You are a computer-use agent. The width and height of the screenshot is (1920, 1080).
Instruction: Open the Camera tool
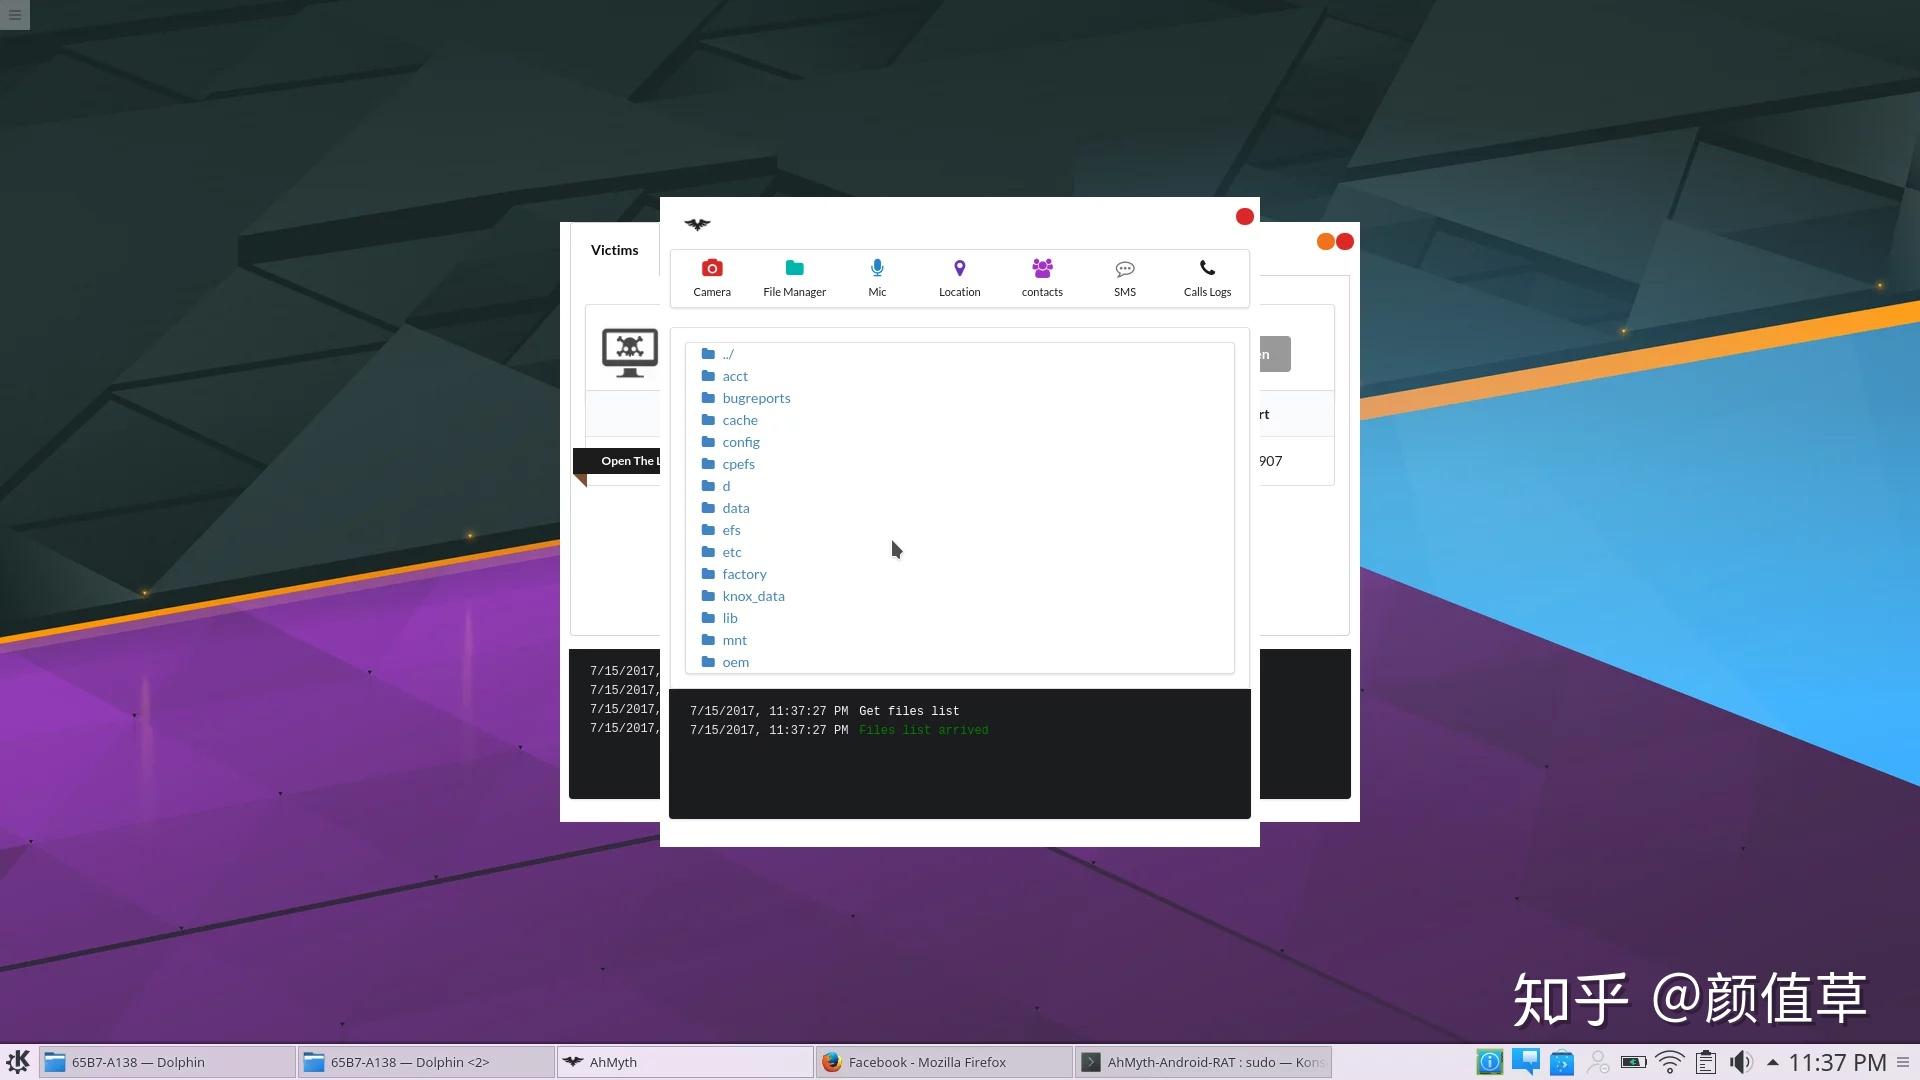pos(712,277)
